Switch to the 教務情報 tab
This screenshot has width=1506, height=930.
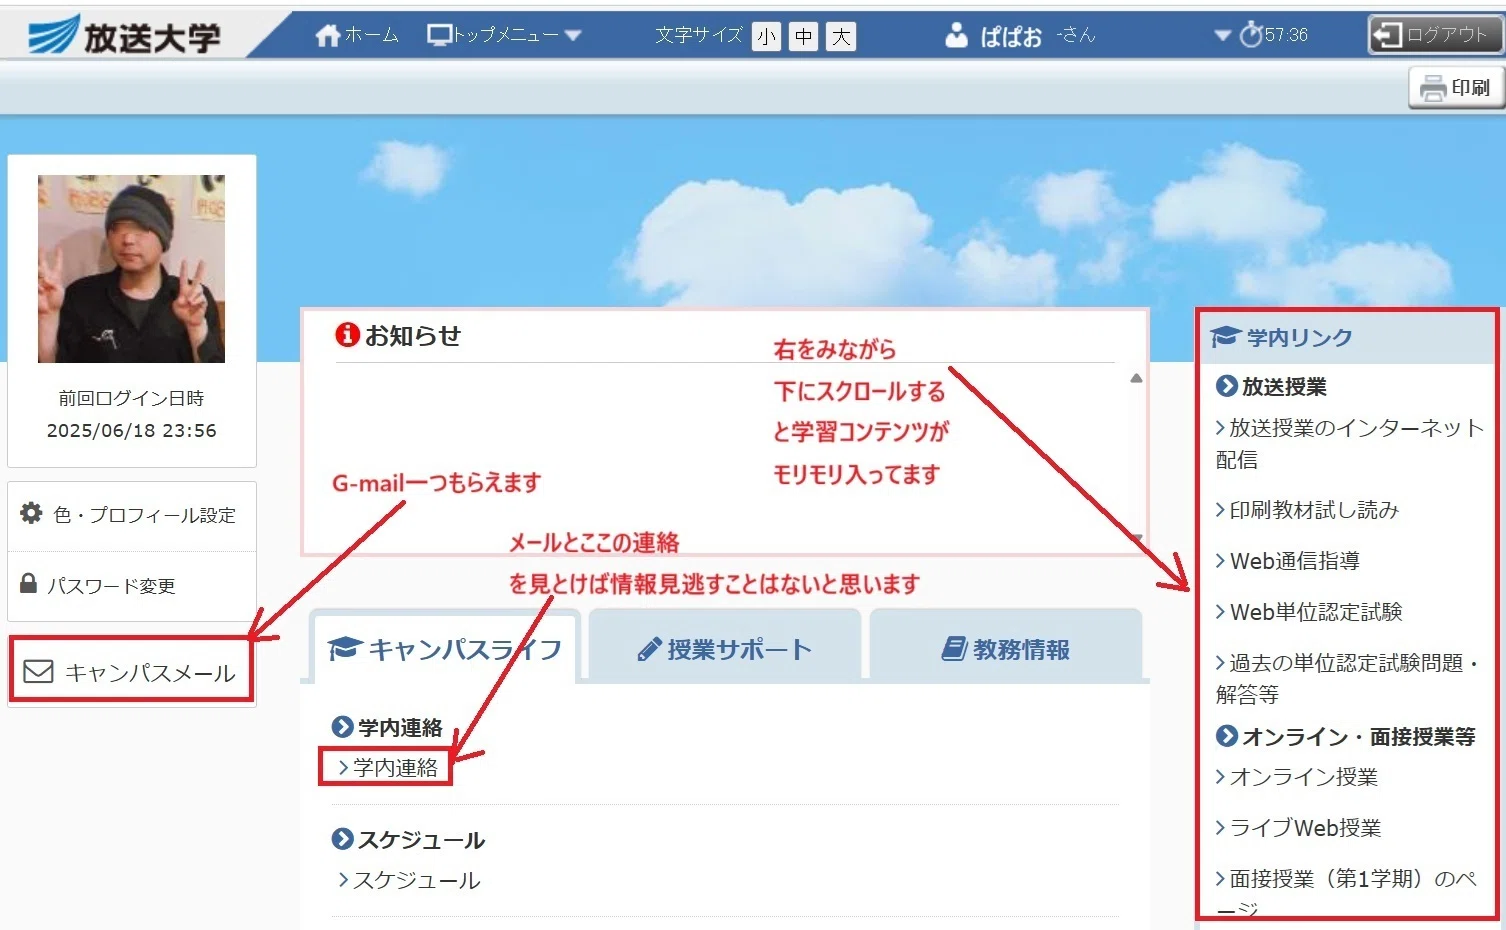coord(1006,648)
